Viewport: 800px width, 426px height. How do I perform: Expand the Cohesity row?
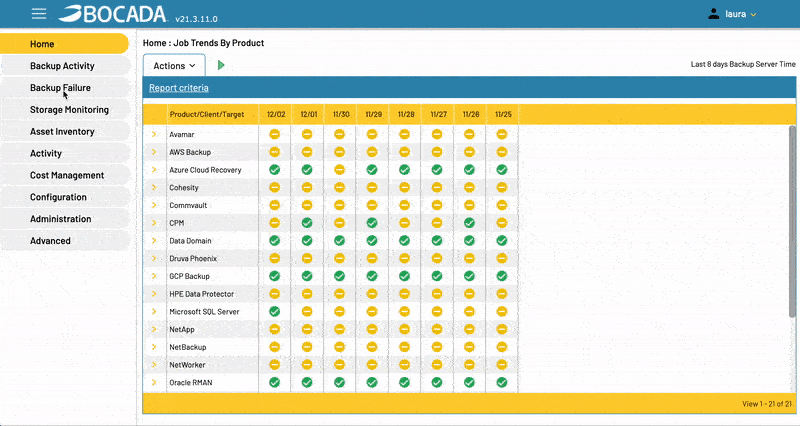[x=154, y=187]
